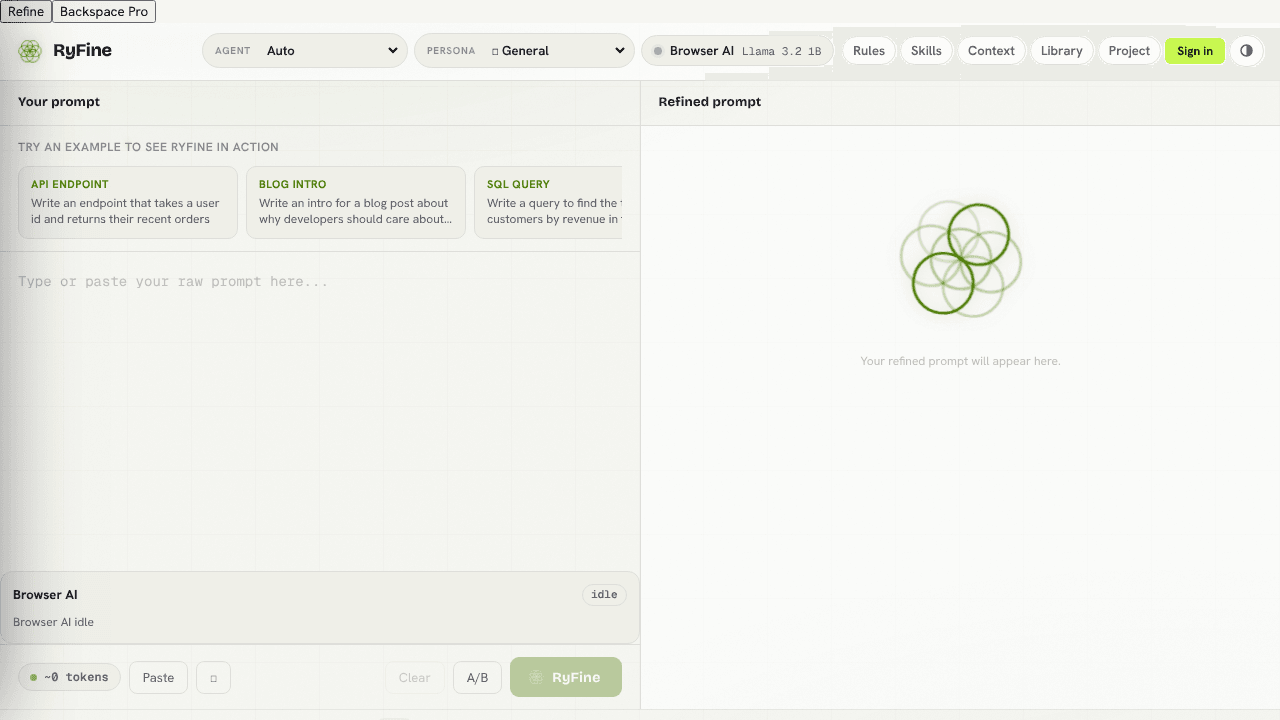
Task: Expand the Persona General dropdown
Action: (524, 51)
